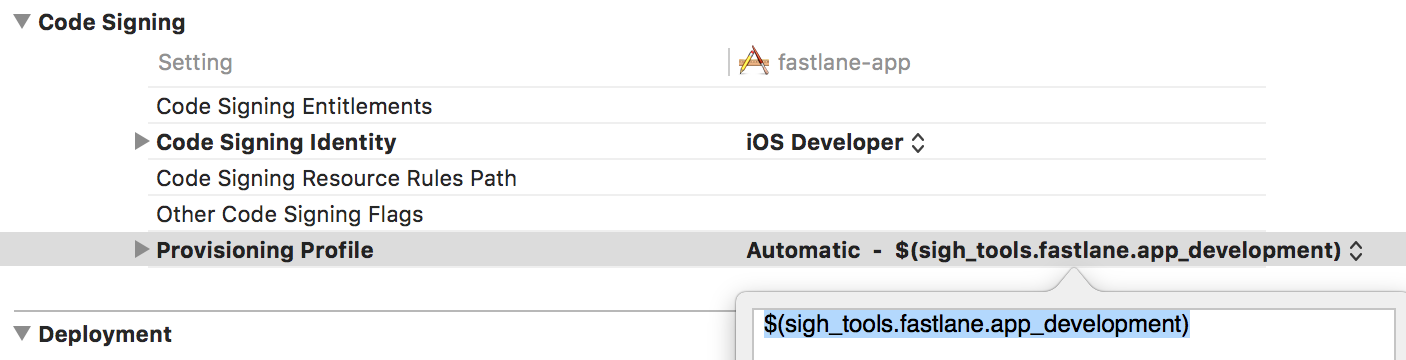The image size is (1406, 360).
Task: Click the Deployment section heading
Action: pos(105,334)
